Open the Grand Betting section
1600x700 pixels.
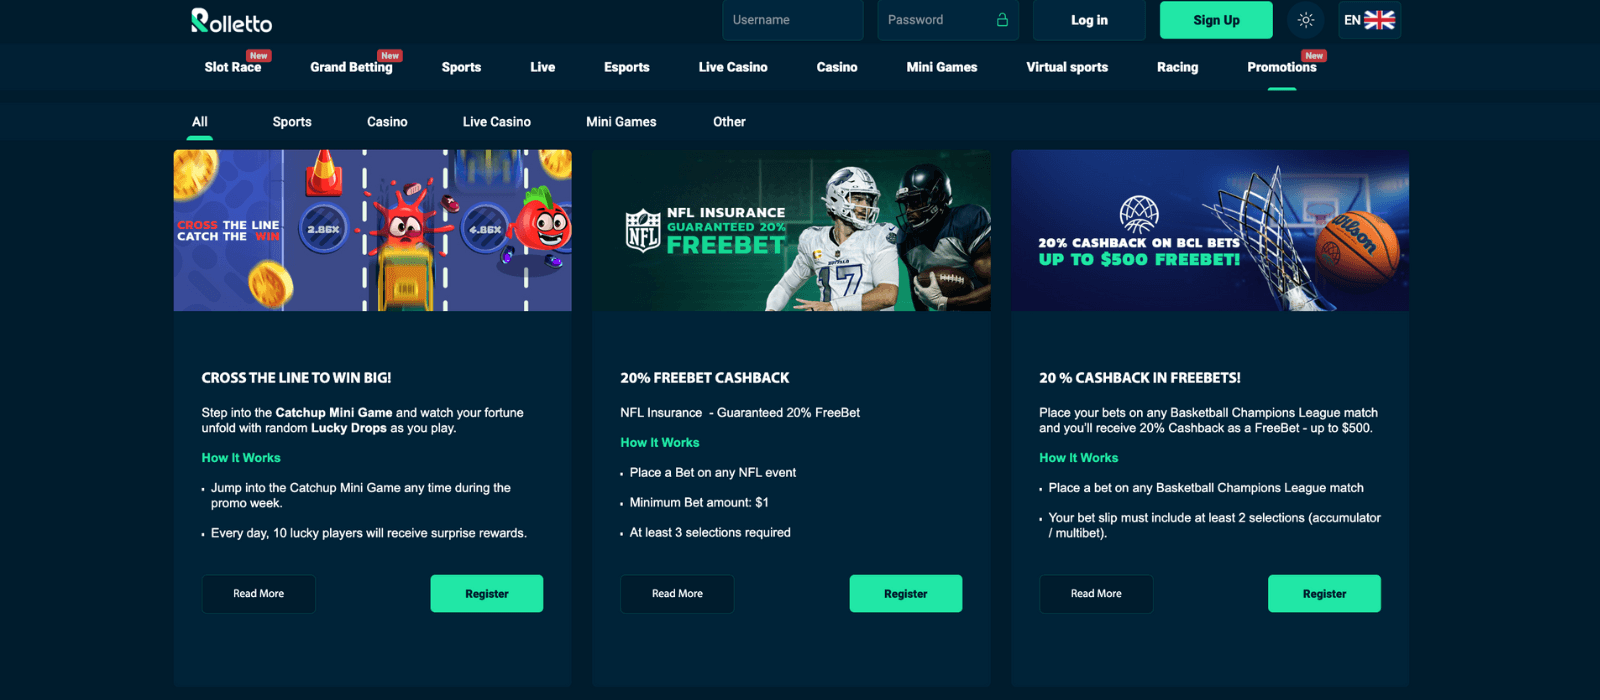click(351, 67)
